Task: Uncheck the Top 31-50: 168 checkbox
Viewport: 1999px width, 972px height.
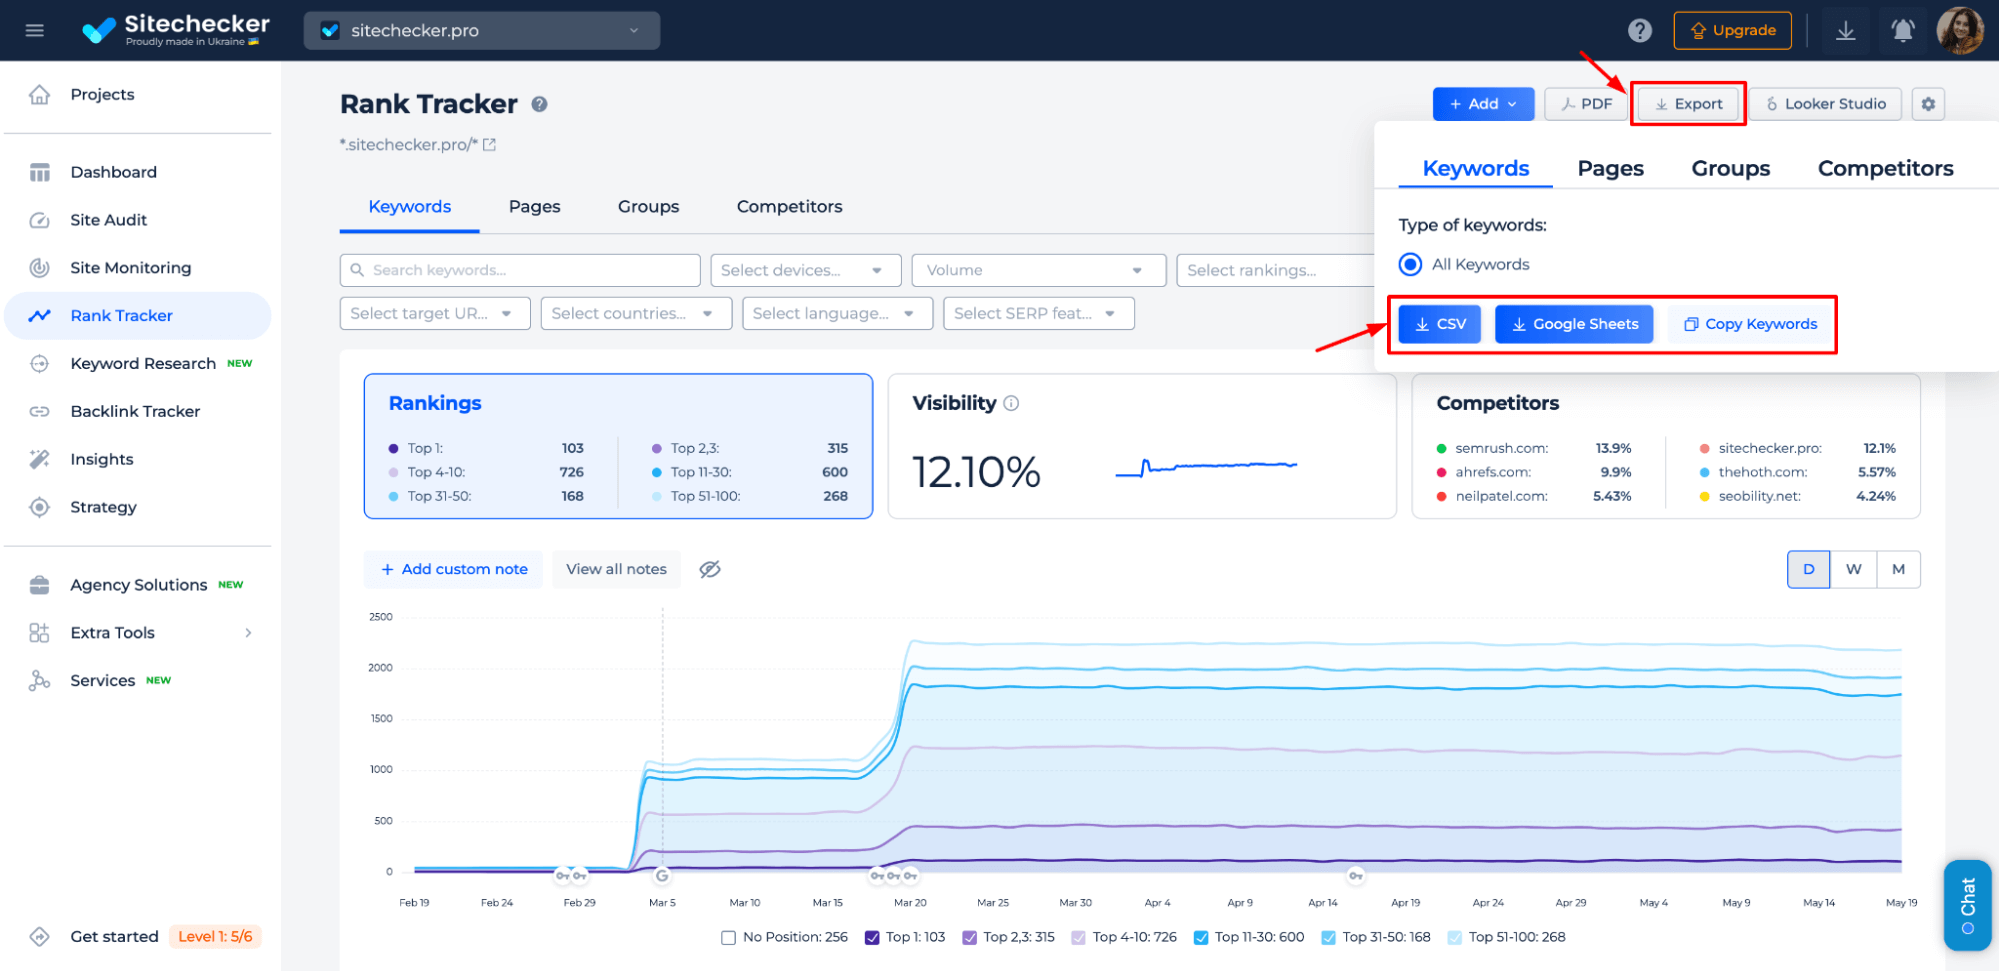Action: click(x=1328, y=938)
